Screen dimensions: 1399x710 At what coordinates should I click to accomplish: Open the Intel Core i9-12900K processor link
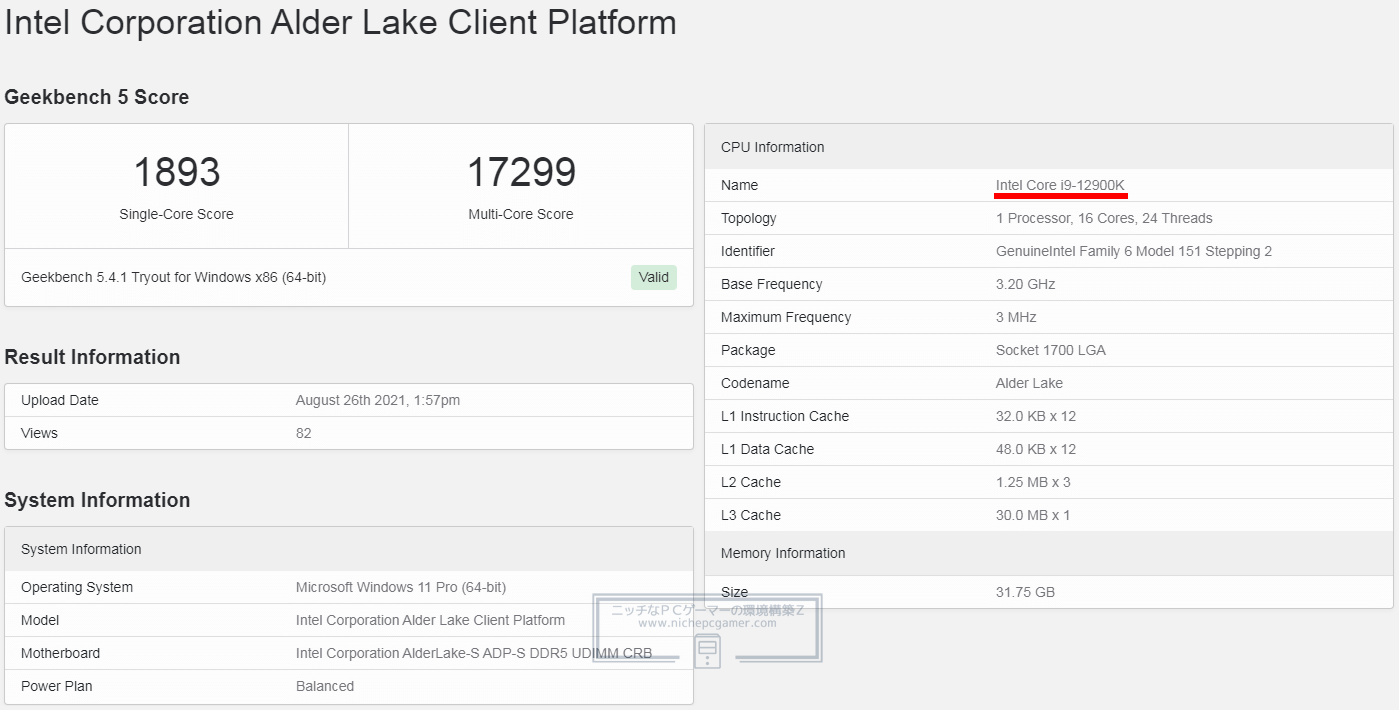coord(1060,185)
